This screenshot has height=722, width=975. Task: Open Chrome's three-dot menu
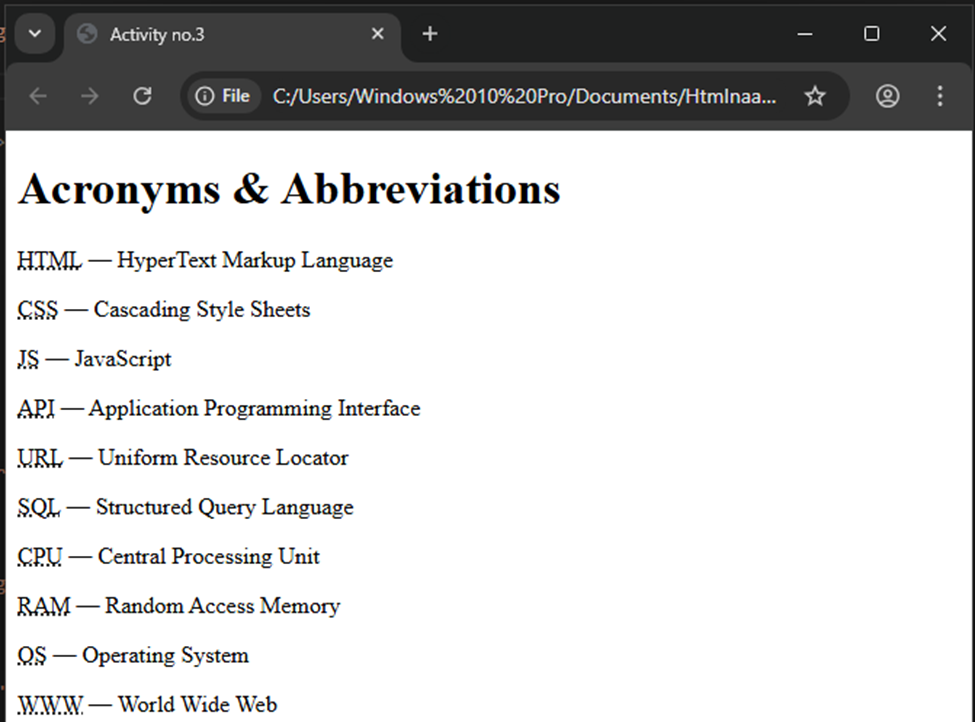pyautogui.click(x=939, y=96)
